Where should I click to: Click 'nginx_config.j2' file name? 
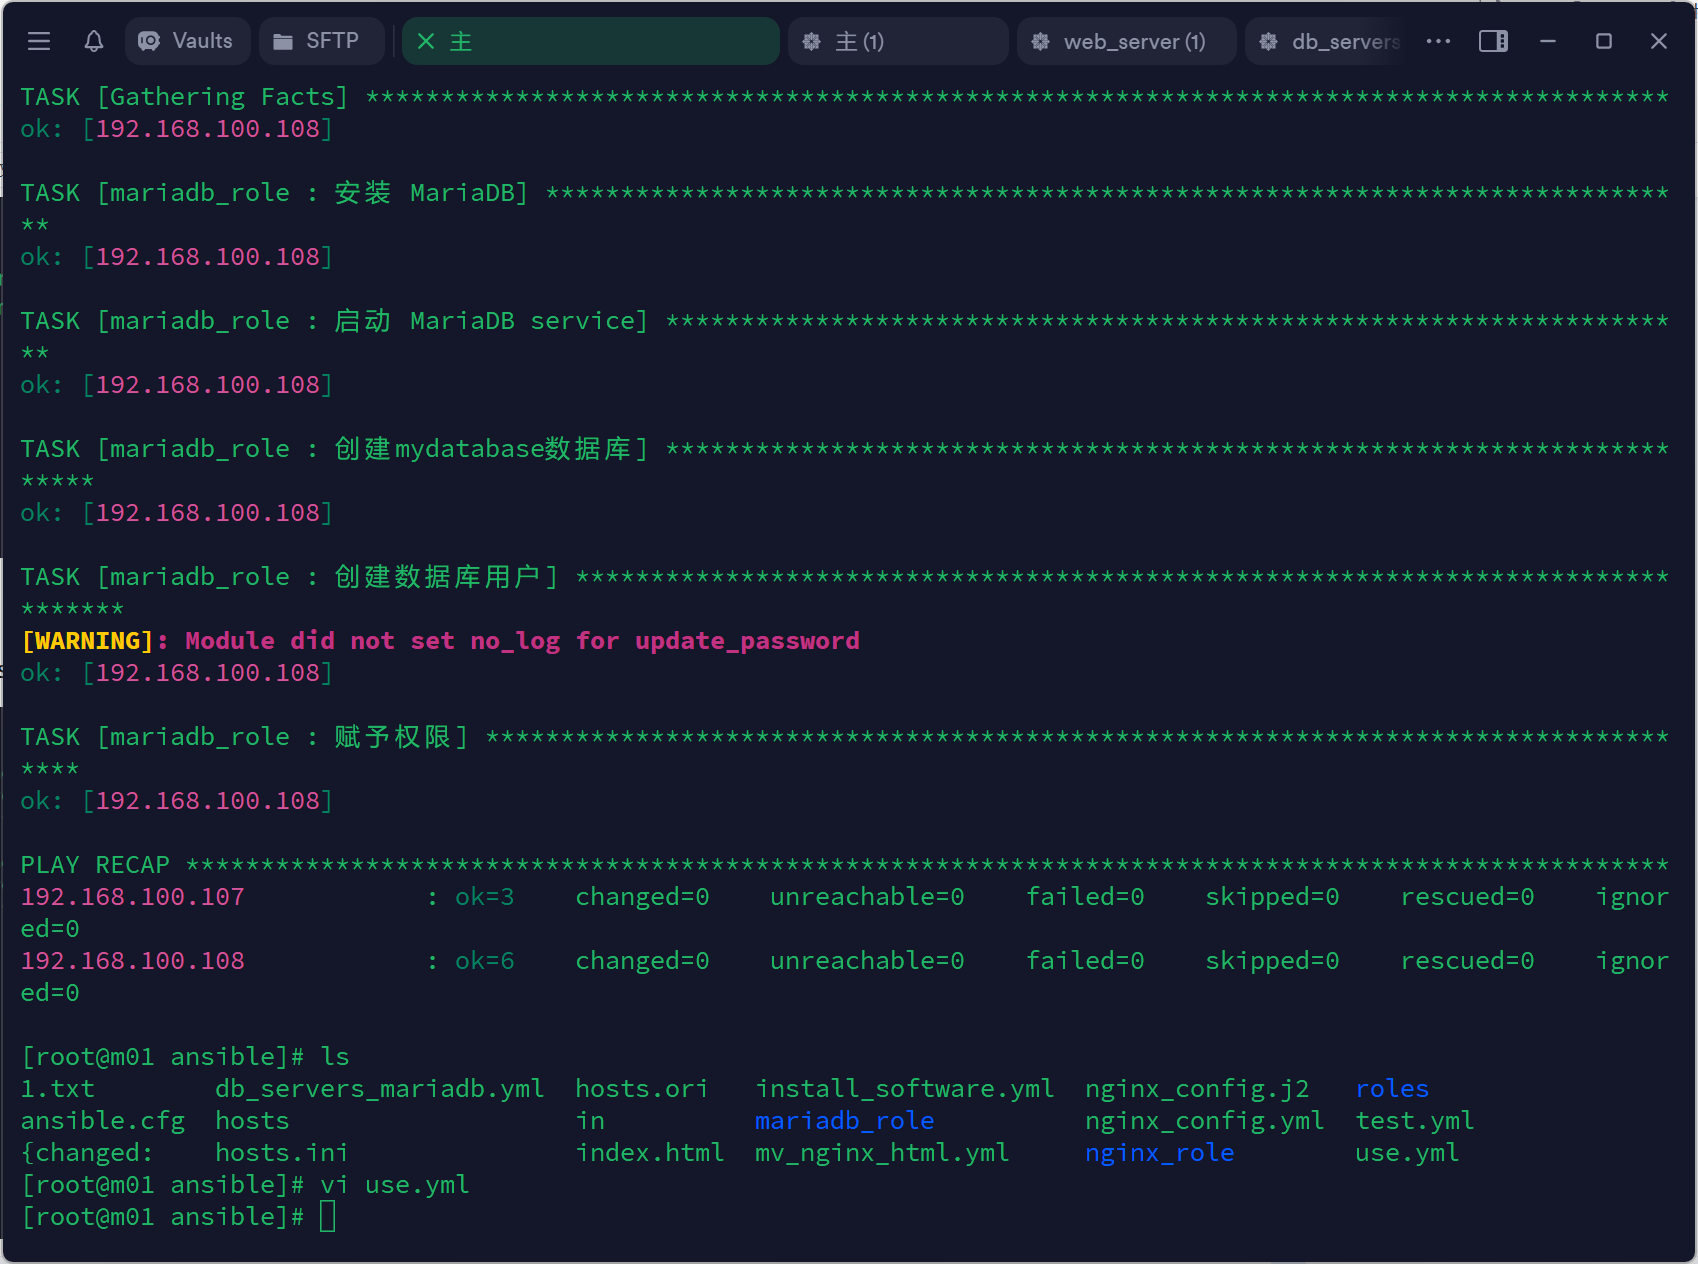click(1197, 1089)
